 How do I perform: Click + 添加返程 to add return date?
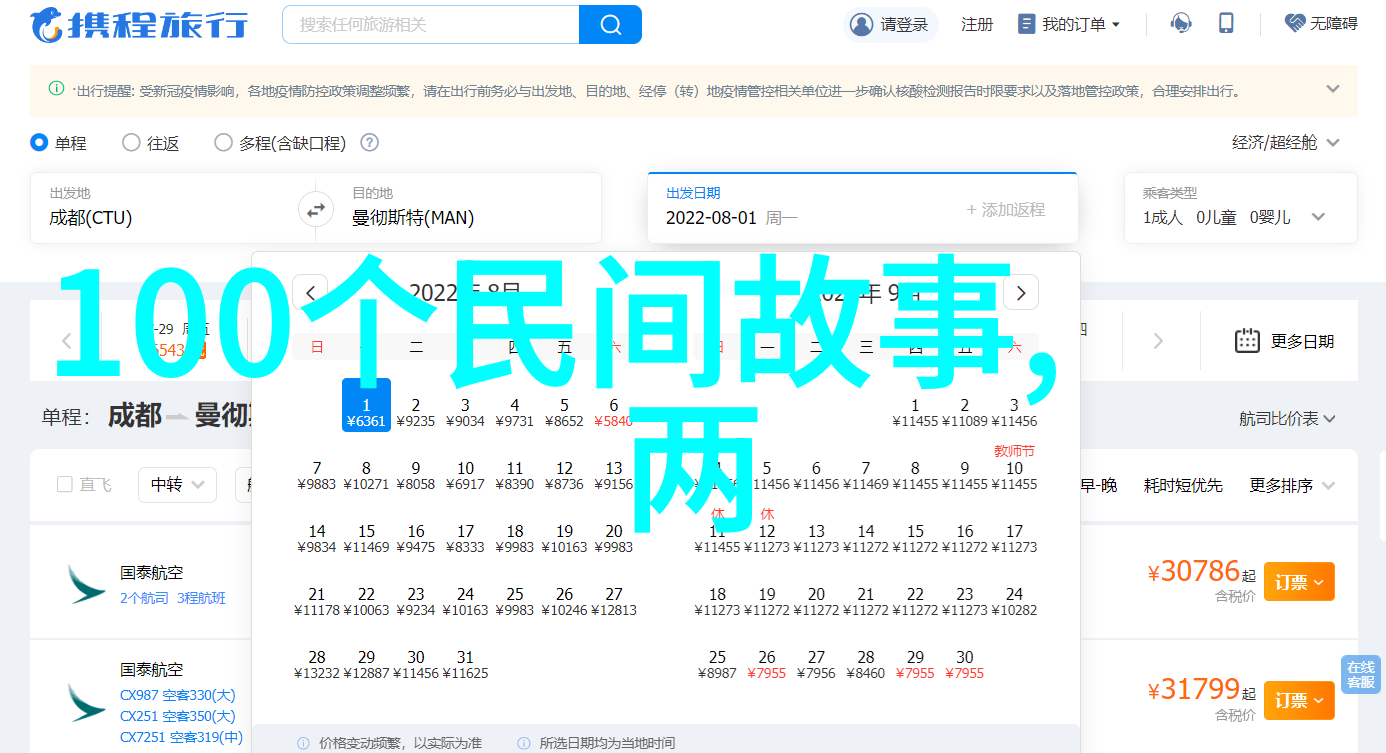[x=1005, y=210]
